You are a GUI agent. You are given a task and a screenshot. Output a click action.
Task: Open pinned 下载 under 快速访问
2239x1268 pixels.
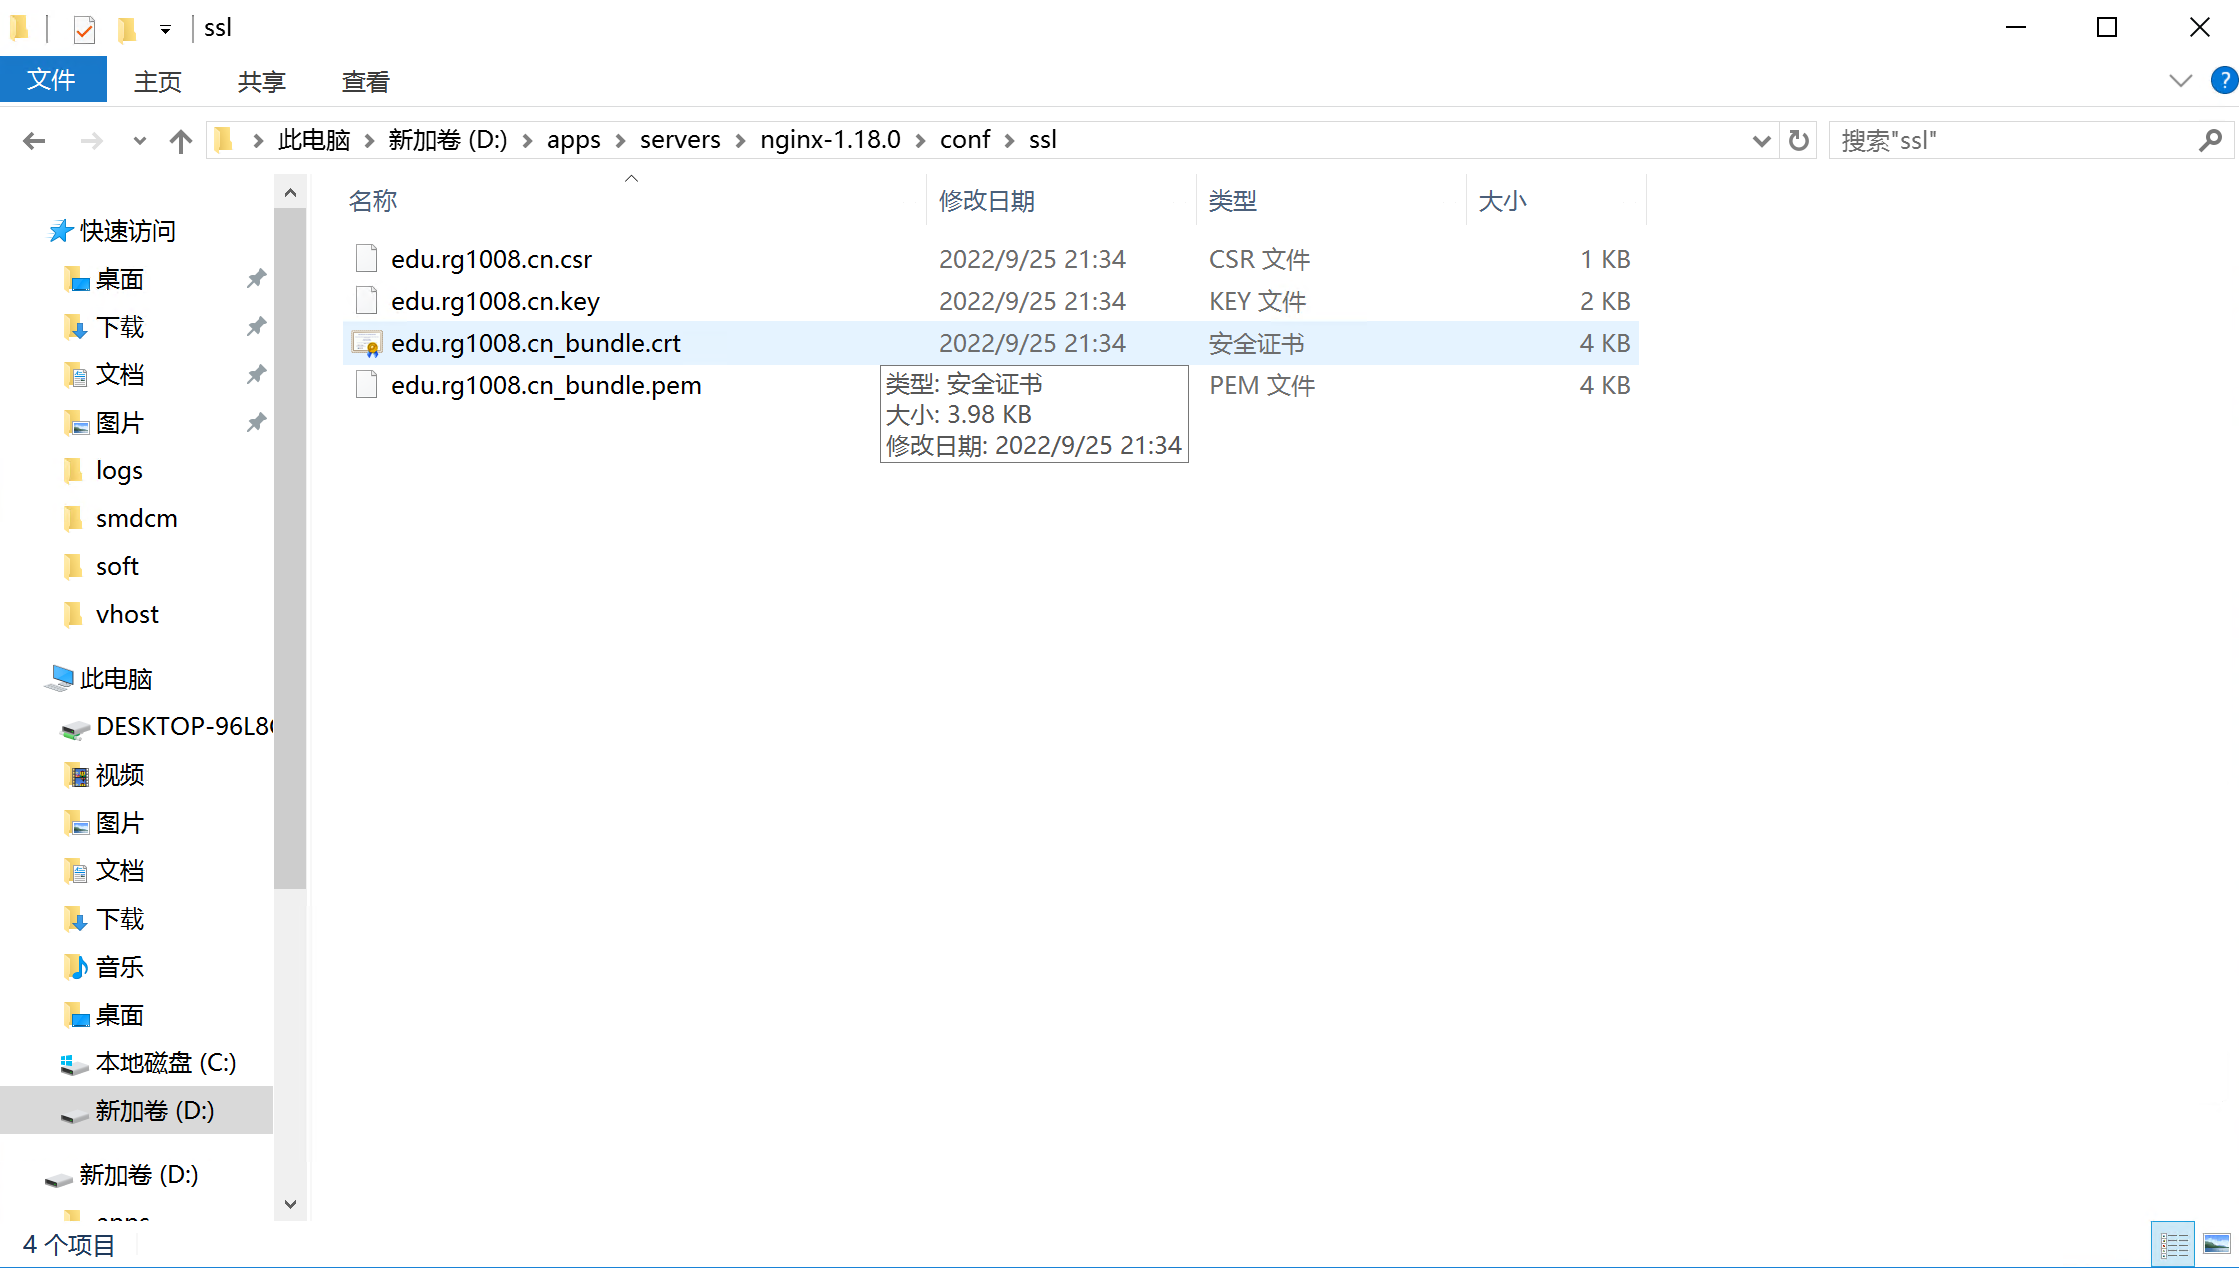point(119,327)
